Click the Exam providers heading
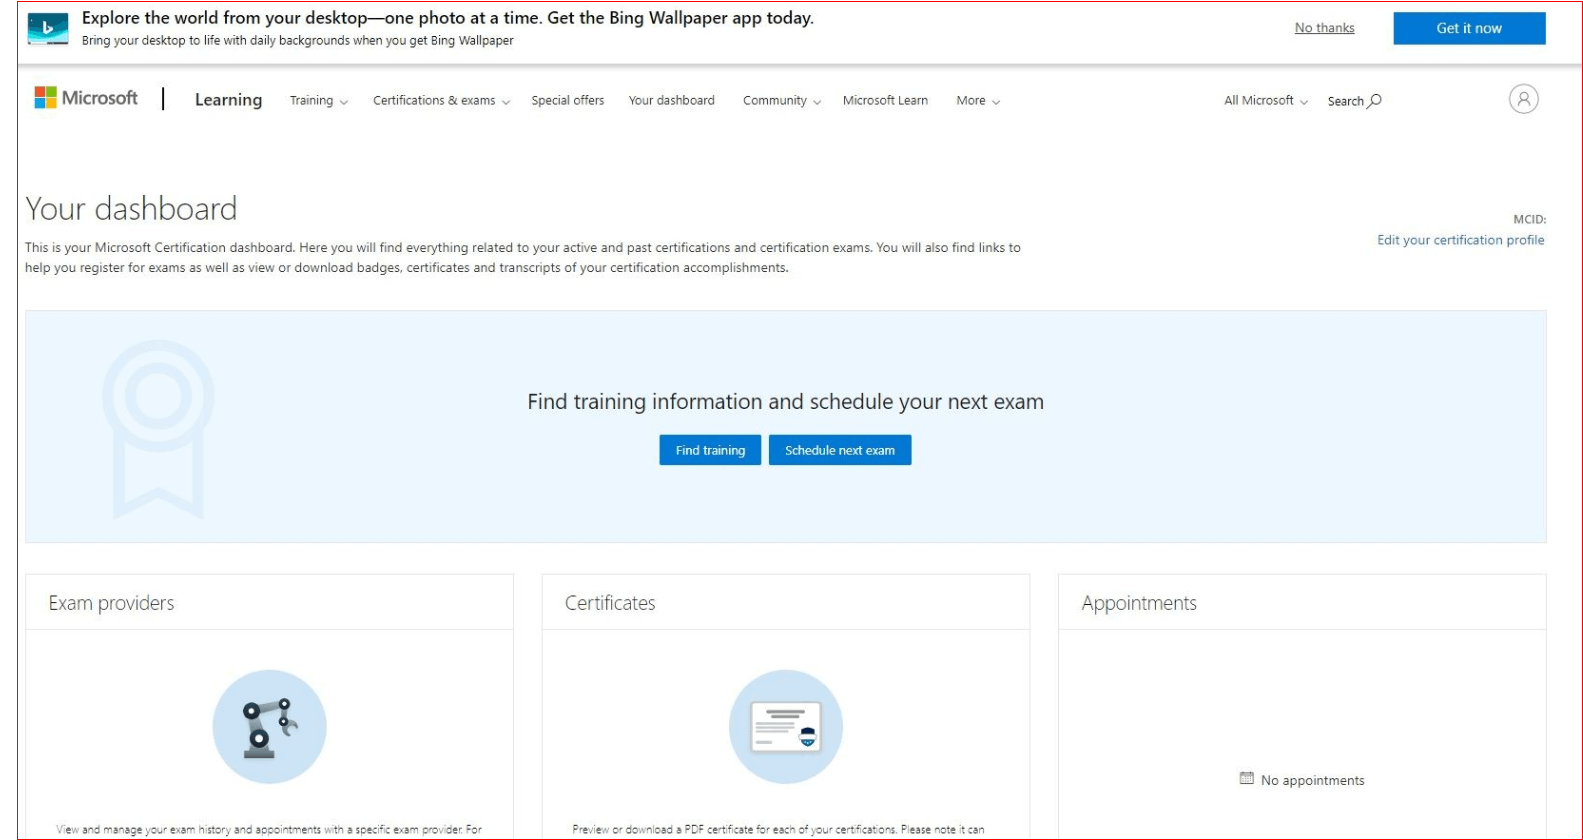Screen dimensions: 1583x840 (x=111, y=603)
